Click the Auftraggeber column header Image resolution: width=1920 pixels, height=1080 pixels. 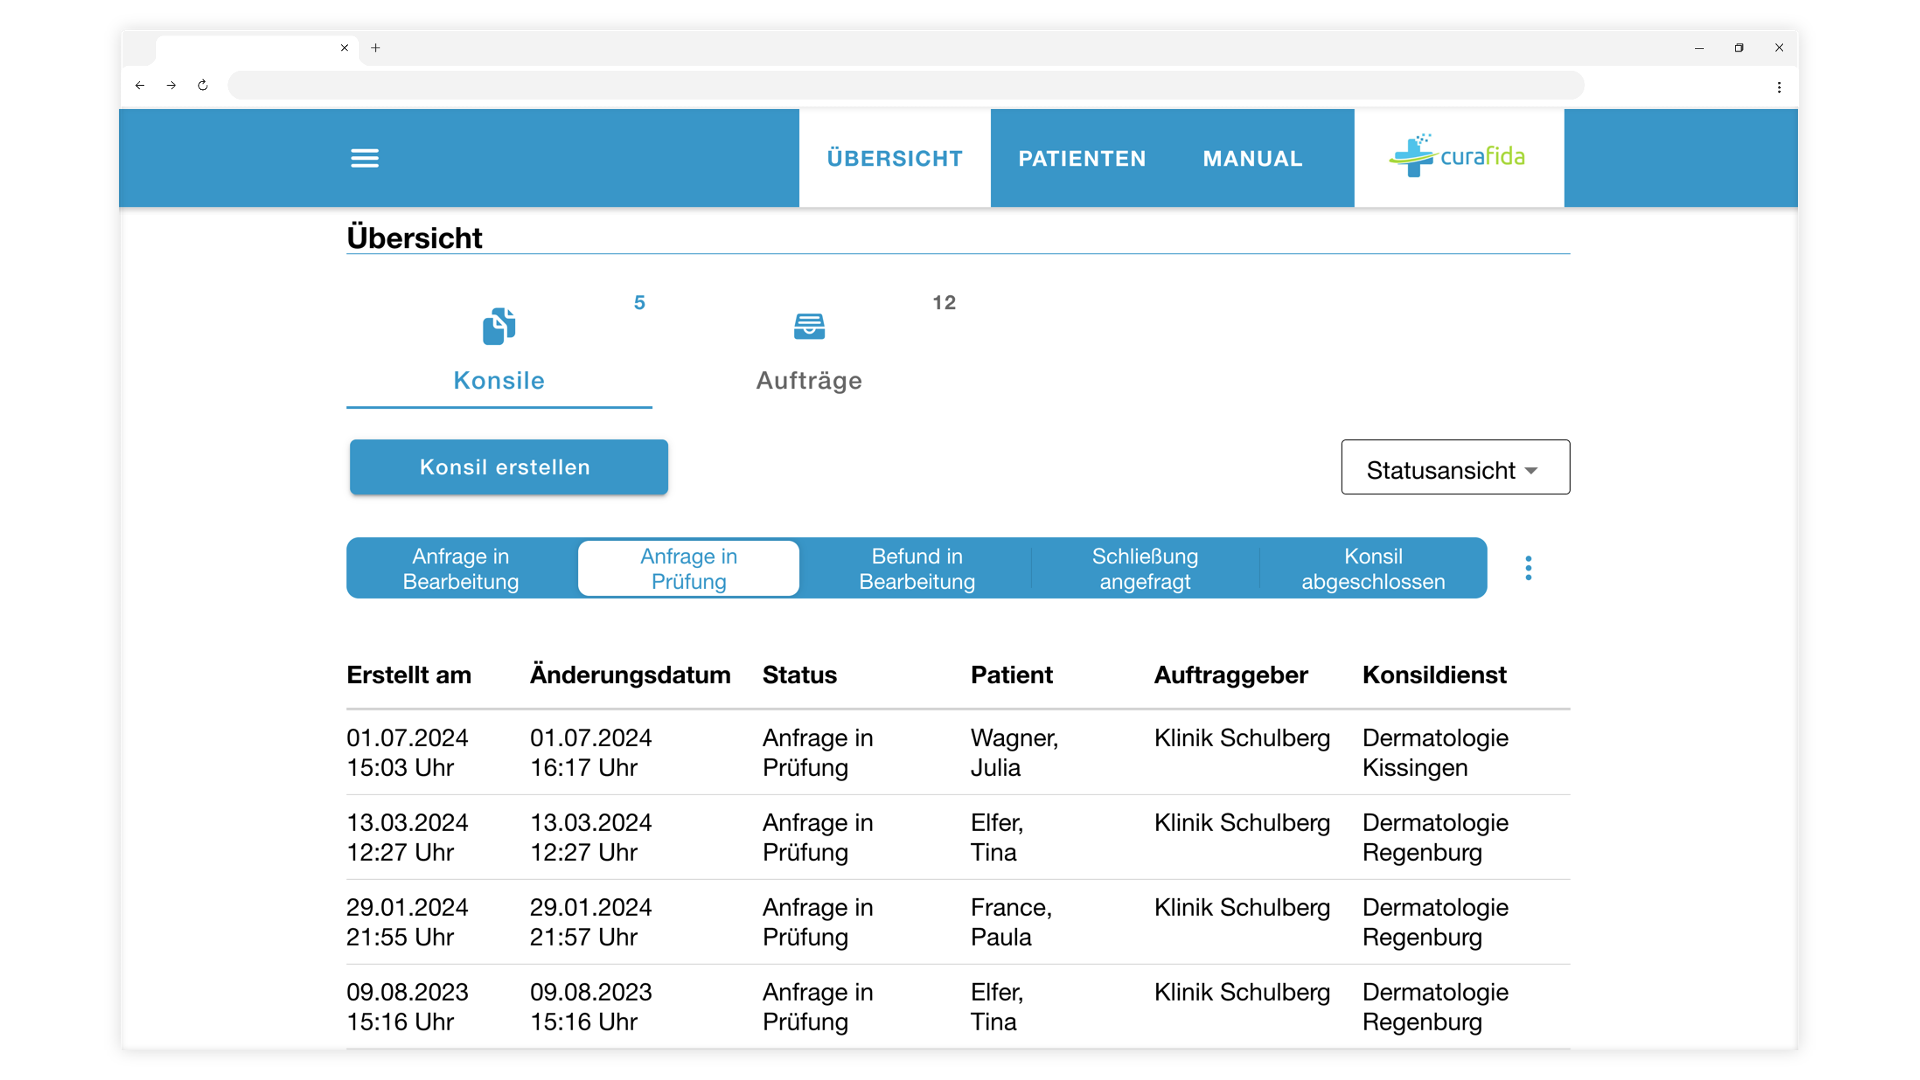(1231, 675)
